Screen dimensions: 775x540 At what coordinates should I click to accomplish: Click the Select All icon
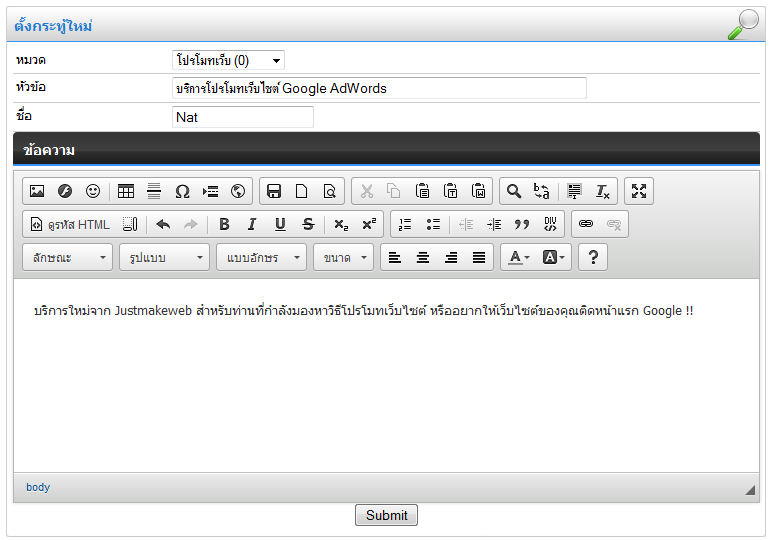[x=574, y=191]
